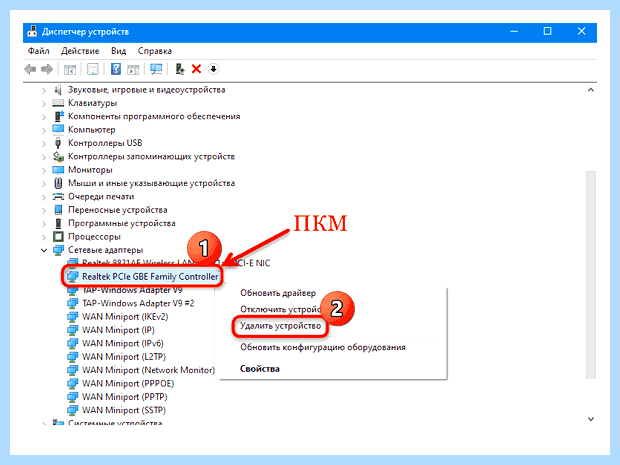Click the Компьютер category icon

pos(58,129)
